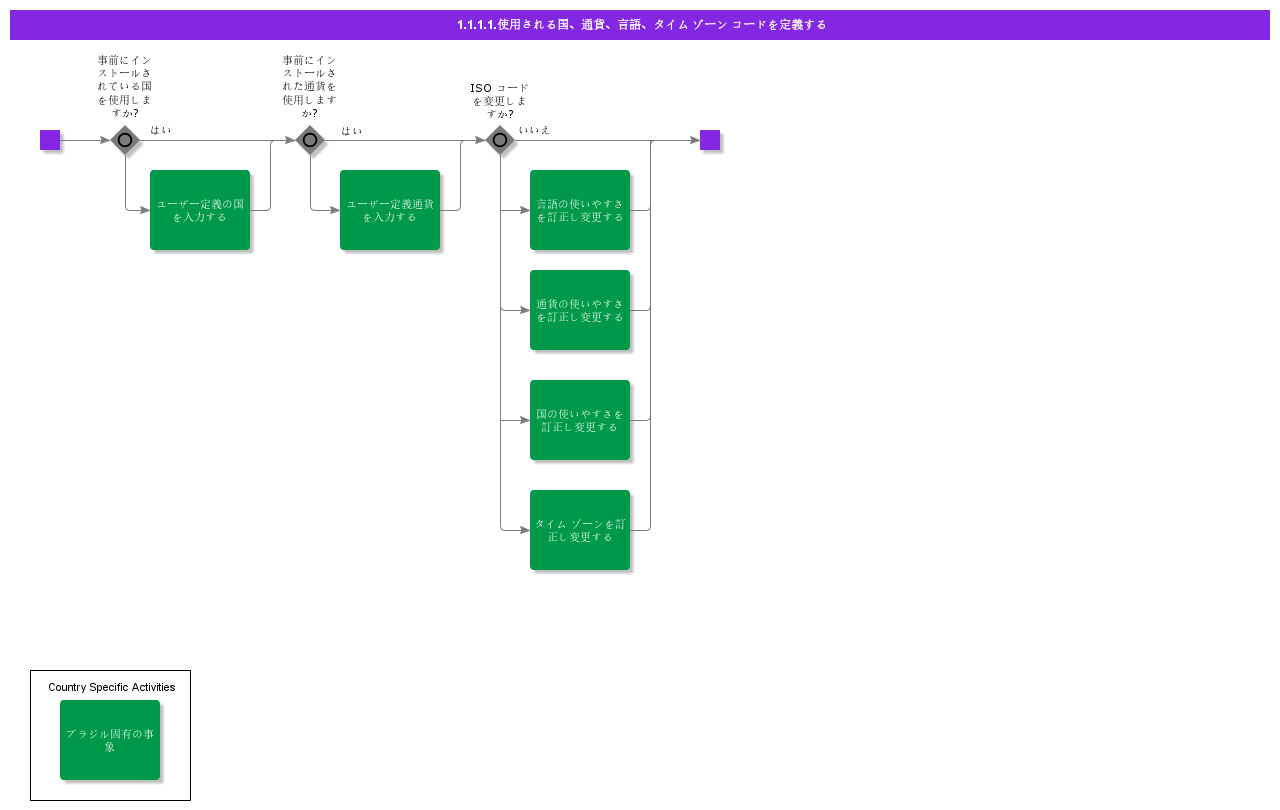1280x810 pixels.
Task: Click the はい label after the second gateway
Action: click(x=352, y=131)
